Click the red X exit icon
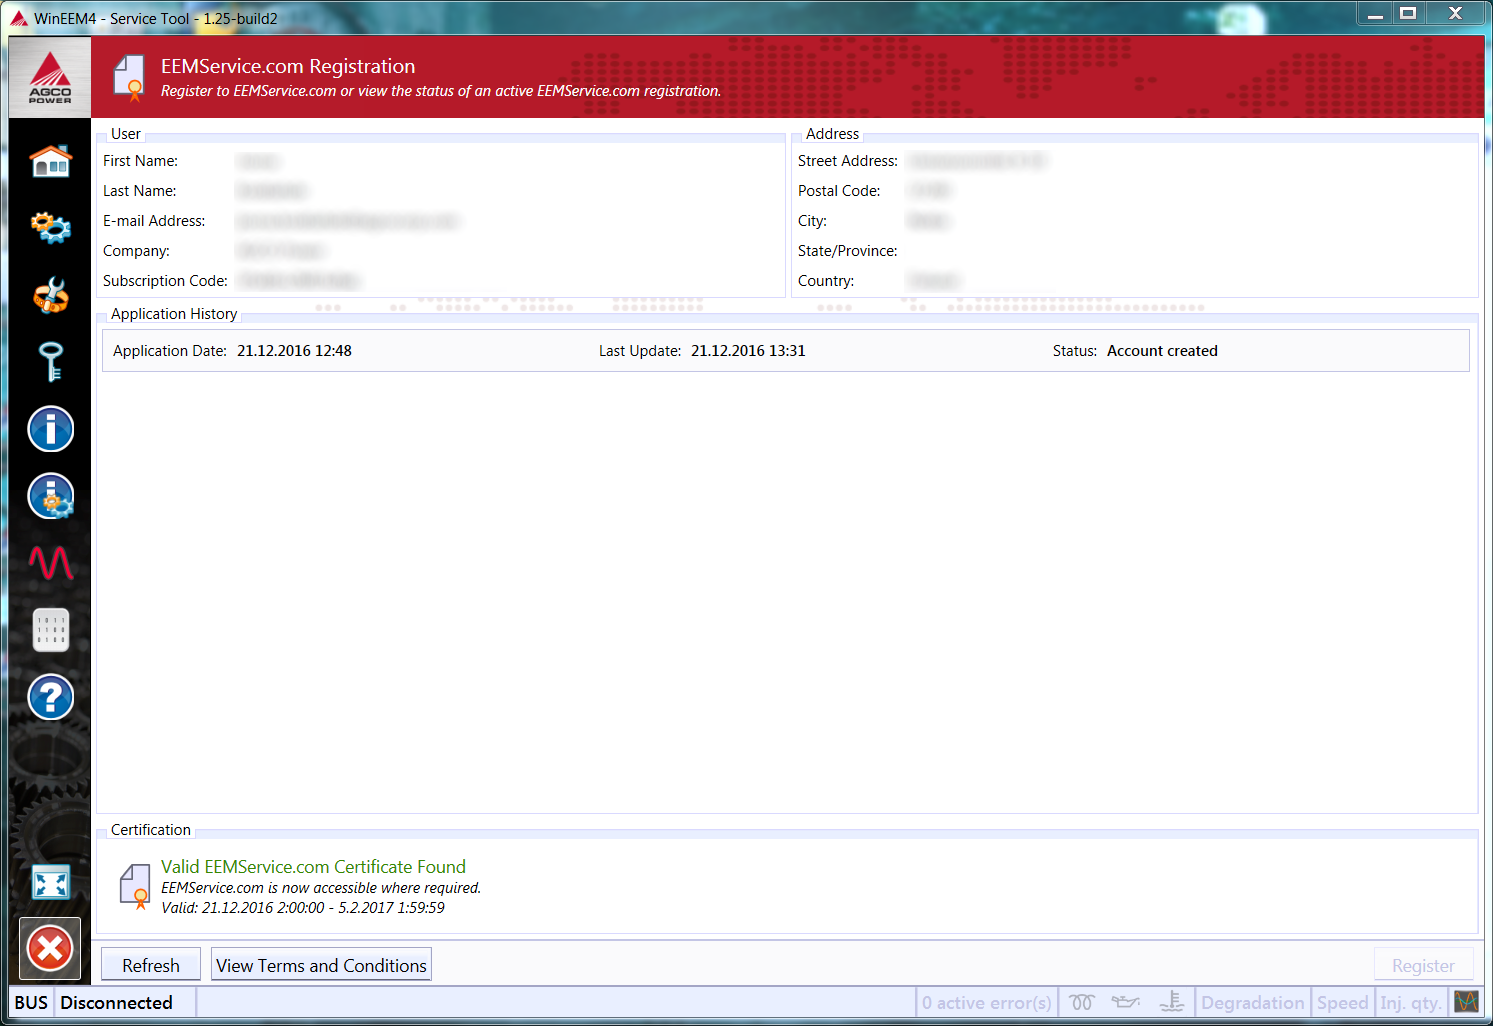The width and height of the screenshot is (1493, 1026). tap(50, 949)
